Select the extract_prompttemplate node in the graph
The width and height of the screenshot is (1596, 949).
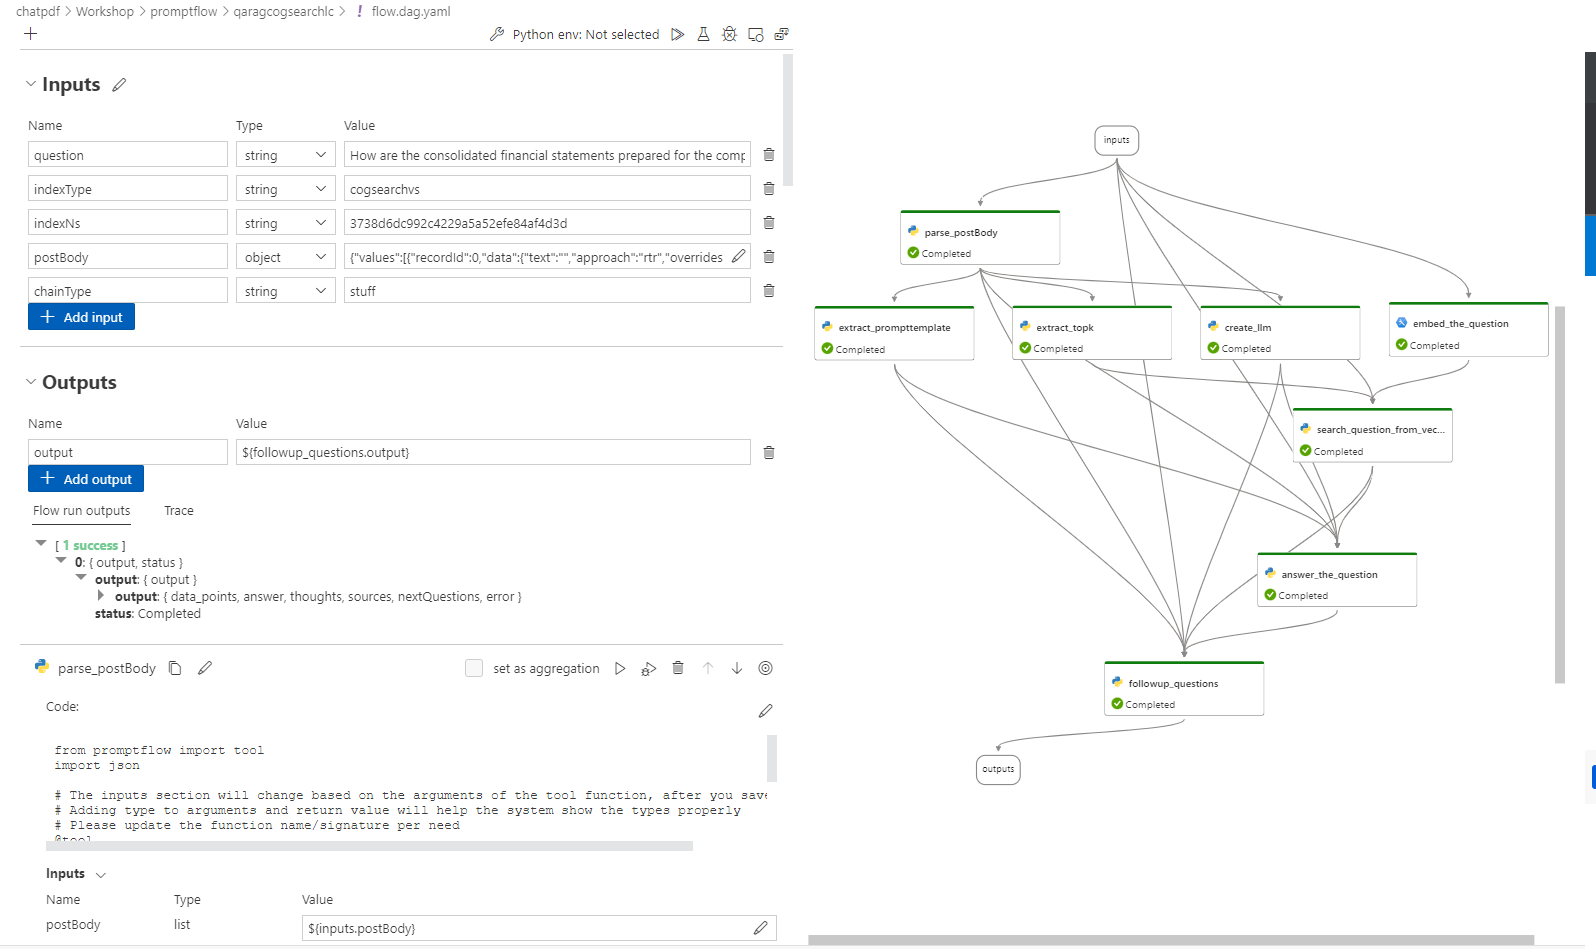(894, 333)
